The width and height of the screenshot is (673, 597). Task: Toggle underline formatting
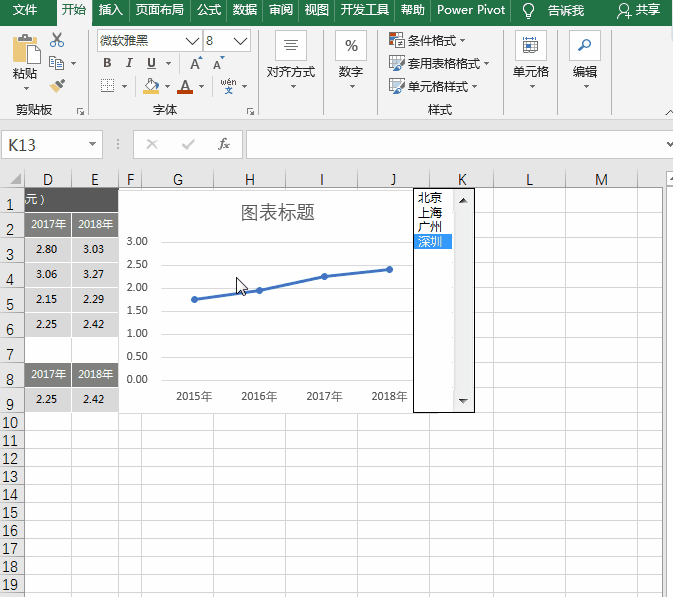(x=151, y=63)
